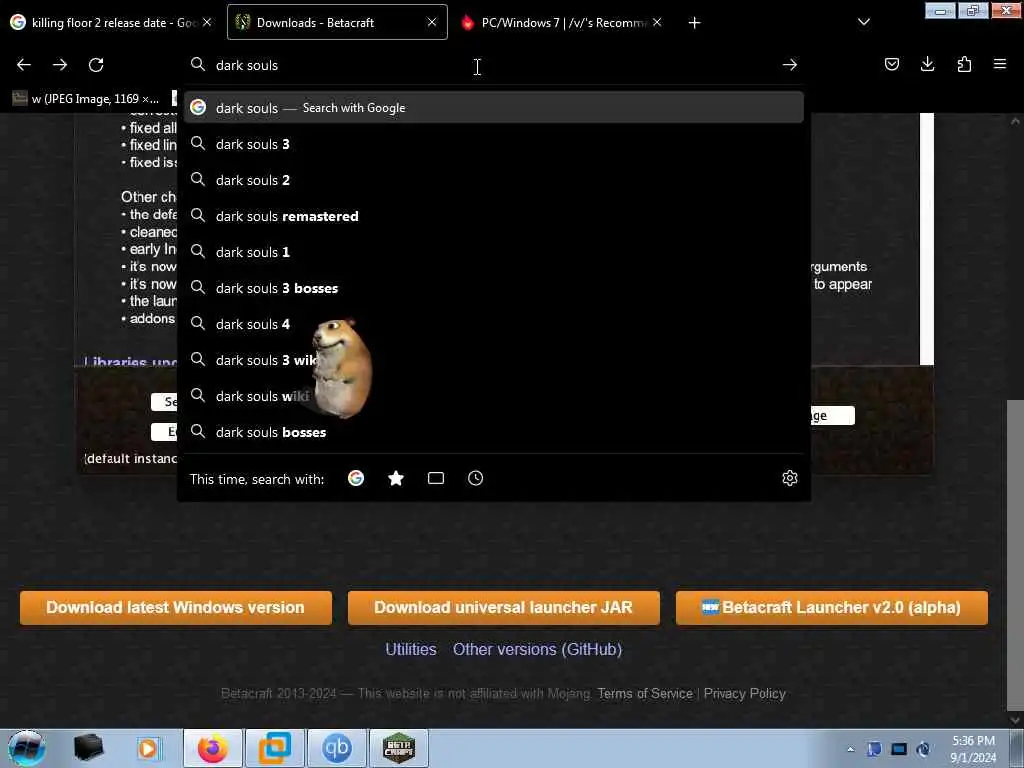Image resolution: width=1024 pixels, height=768 pixels.
Task: Search this time with Google icon
Action: coord(356,479)
